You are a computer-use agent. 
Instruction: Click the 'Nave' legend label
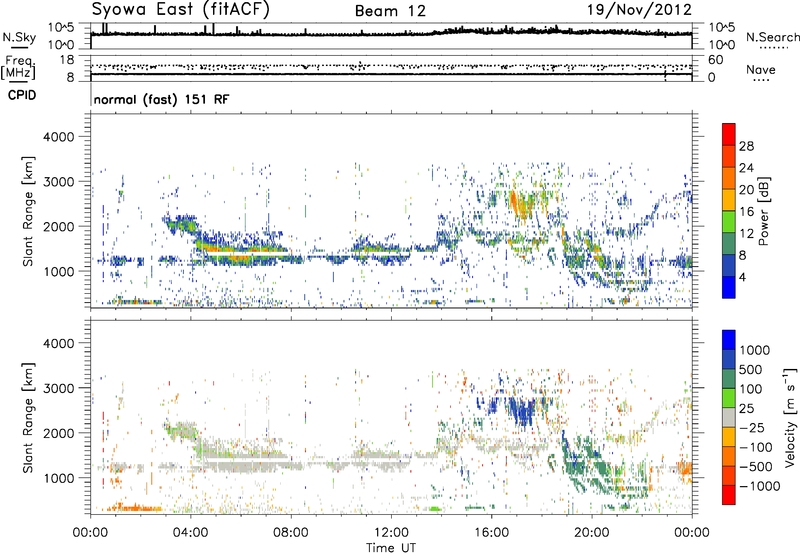point(761,69)
